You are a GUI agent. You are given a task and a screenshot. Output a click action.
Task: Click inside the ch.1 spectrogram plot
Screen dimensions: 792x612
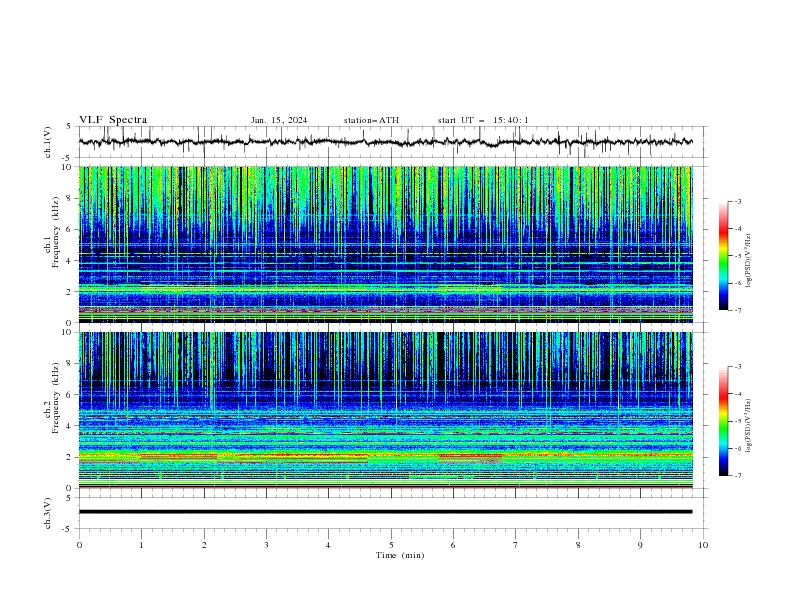pos(385,244)
